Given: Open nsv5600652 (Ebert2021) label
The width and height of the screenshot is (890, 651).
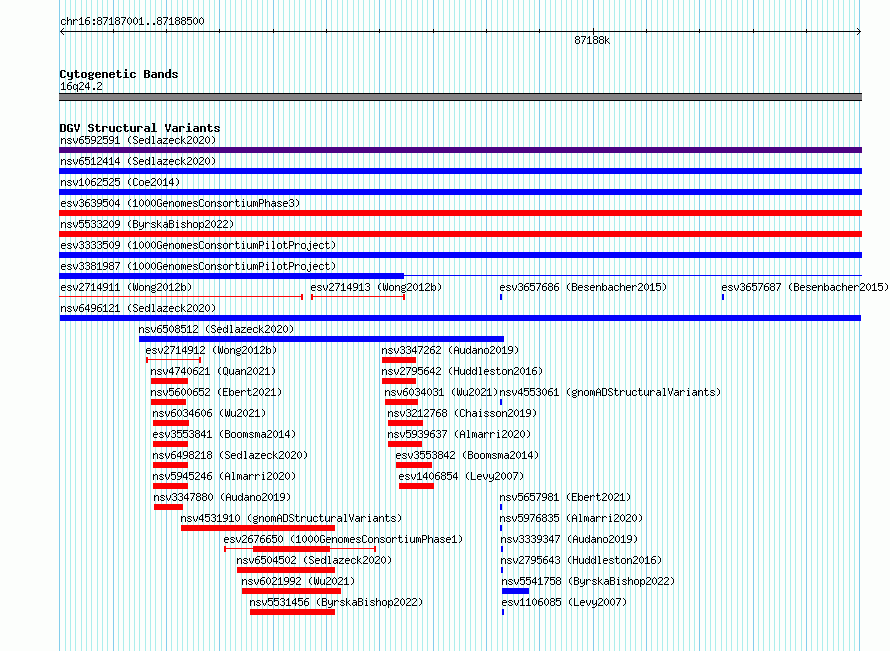Looking at the screenshot, I should 216,392.
